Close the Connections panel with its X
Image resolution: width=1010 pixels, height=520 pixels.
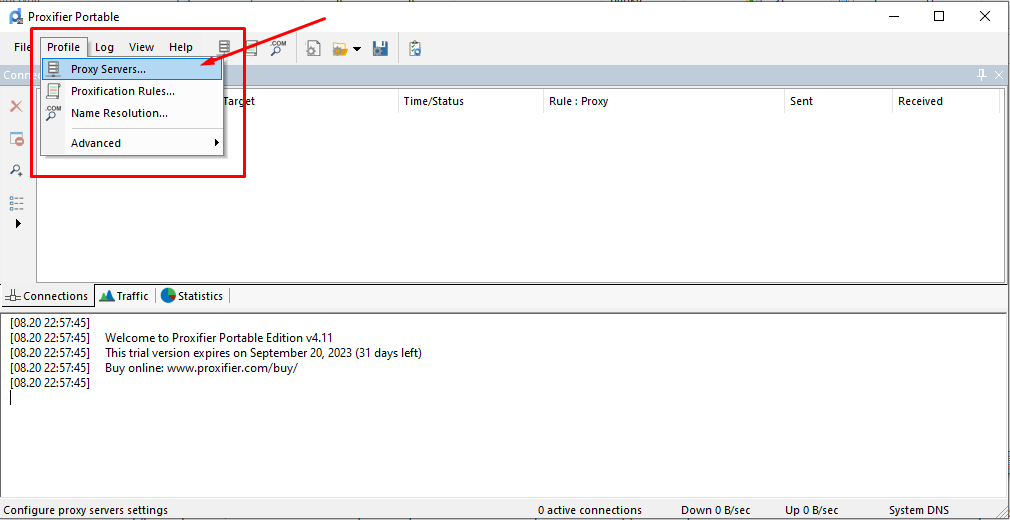coord(999,75)
